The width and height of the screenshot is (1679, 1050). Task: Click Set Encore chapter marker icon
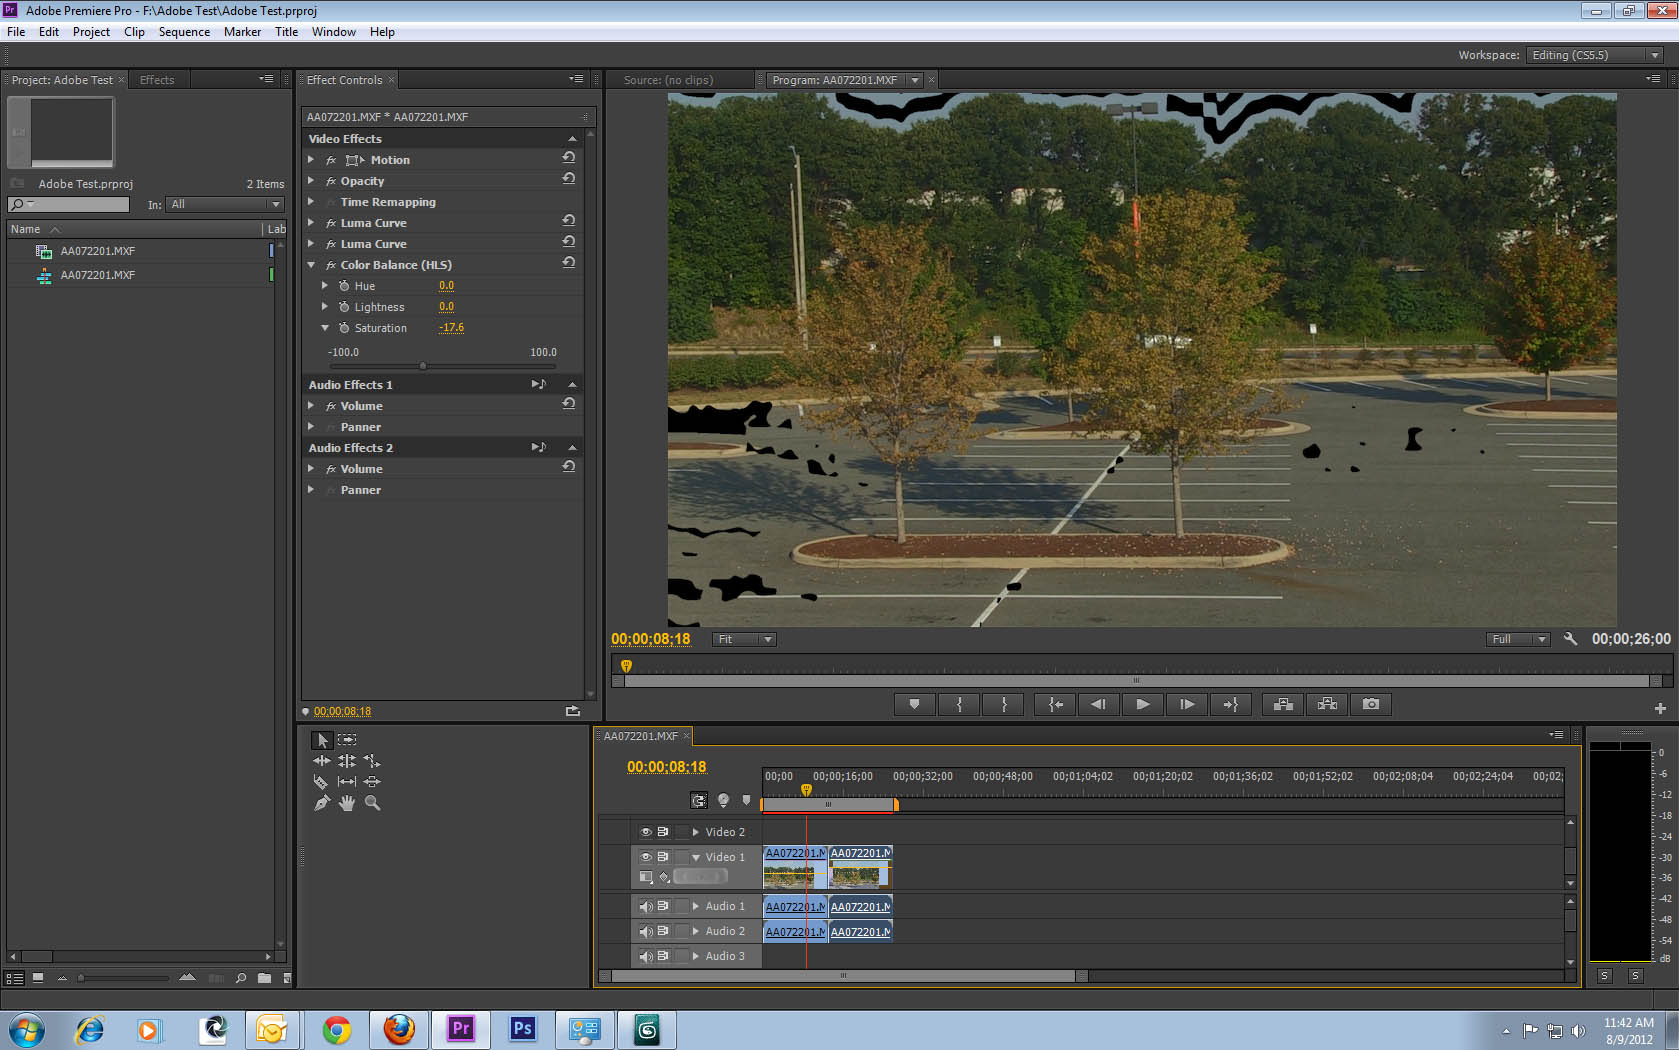point(723,800)
